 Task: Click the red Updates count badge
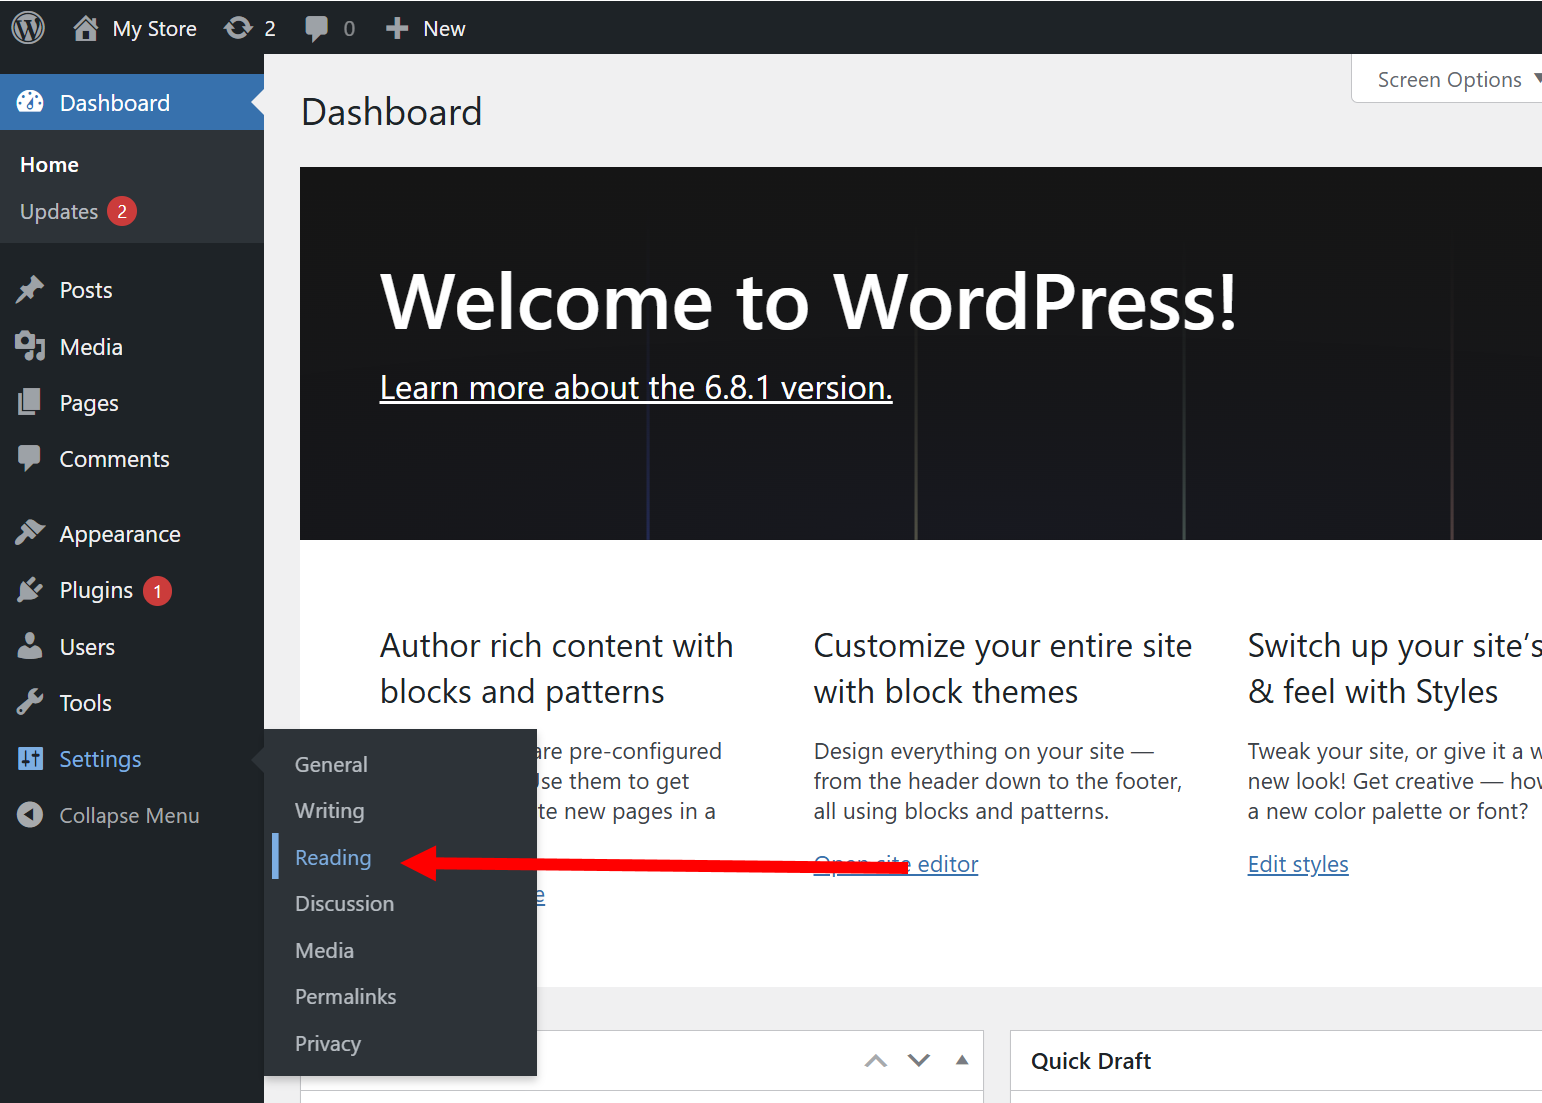(x=122, y=211)
